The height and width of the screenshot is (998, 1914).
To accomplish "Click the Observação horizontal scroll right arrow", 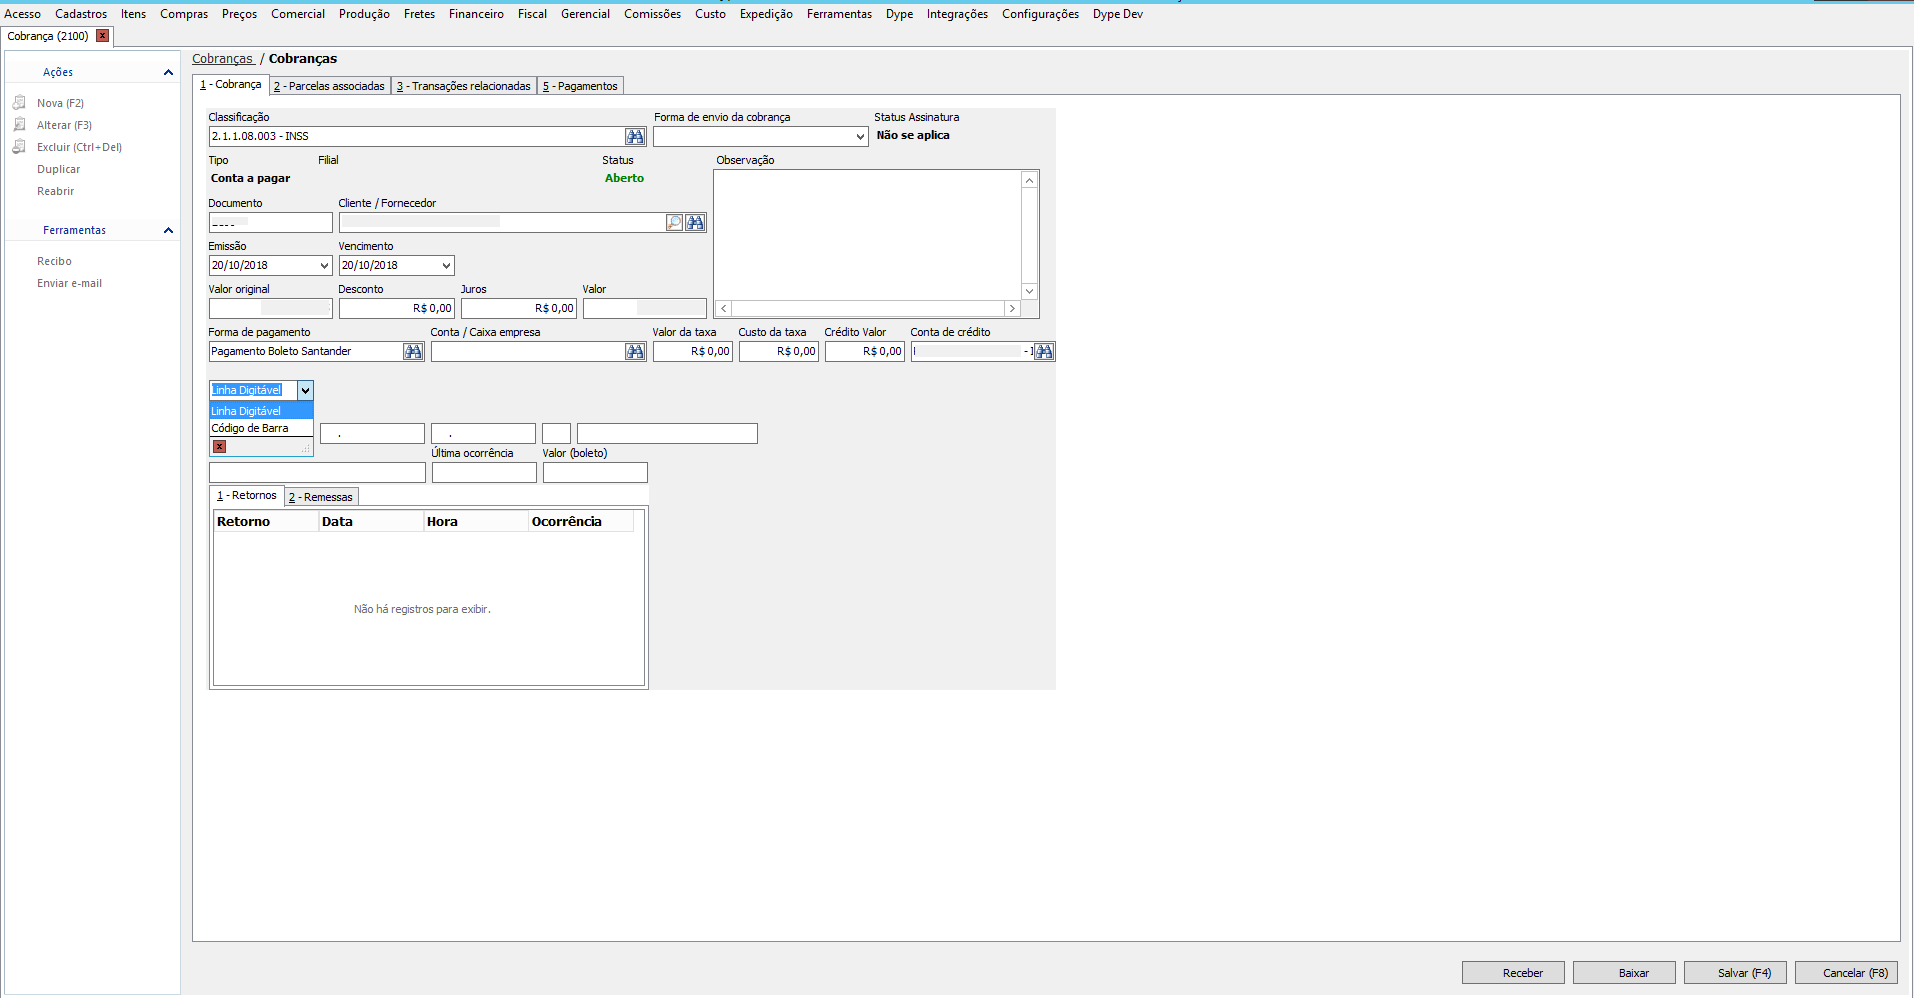I will (x=1012, y=309).
